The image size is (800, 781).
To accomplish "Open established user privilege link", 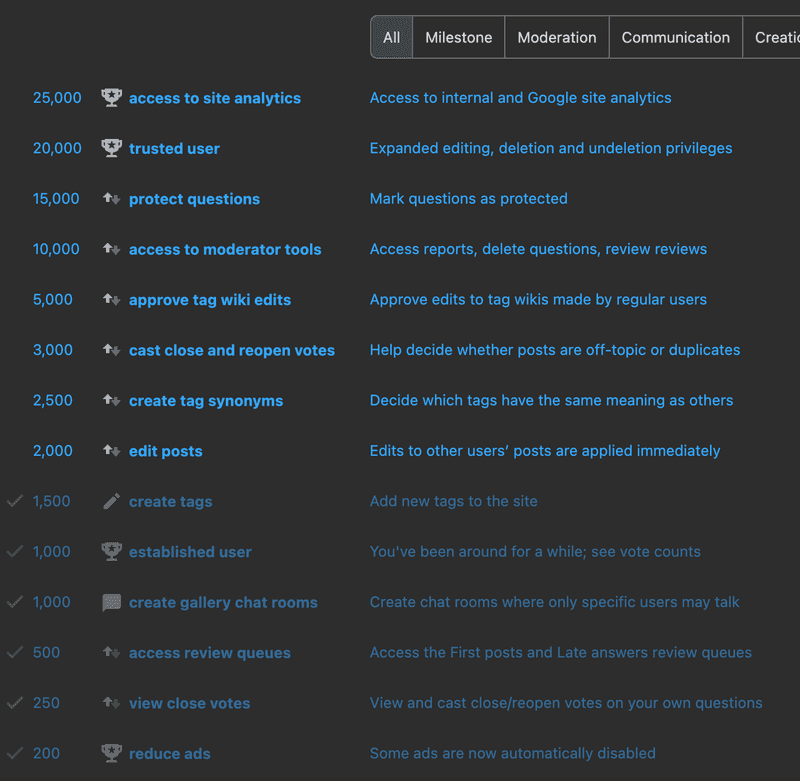I will click(190, 552).
